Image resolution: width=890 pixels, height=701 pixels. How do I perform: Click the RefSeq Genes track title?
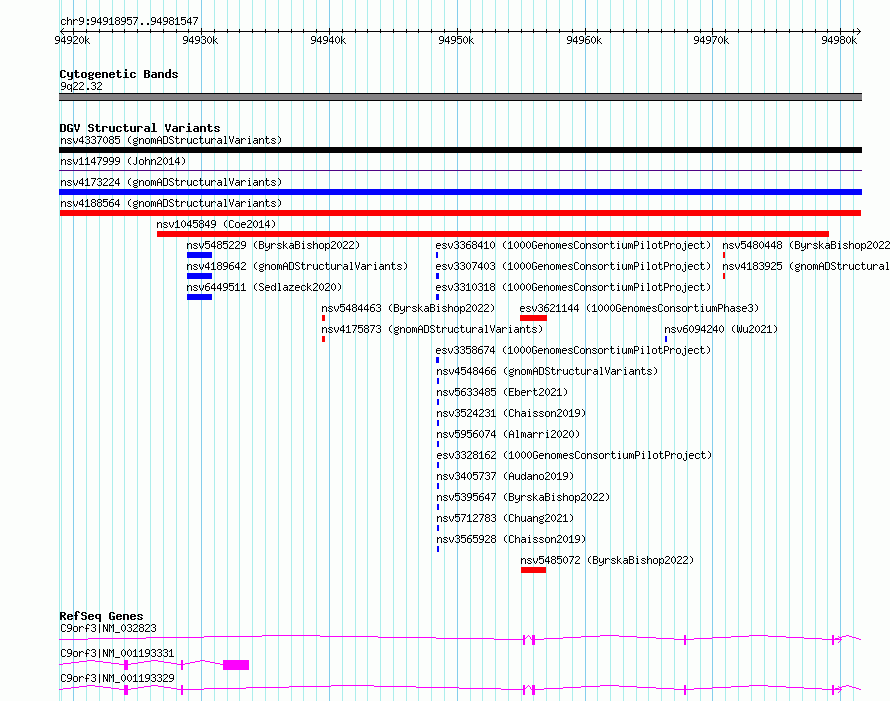[x=101, y=616]
